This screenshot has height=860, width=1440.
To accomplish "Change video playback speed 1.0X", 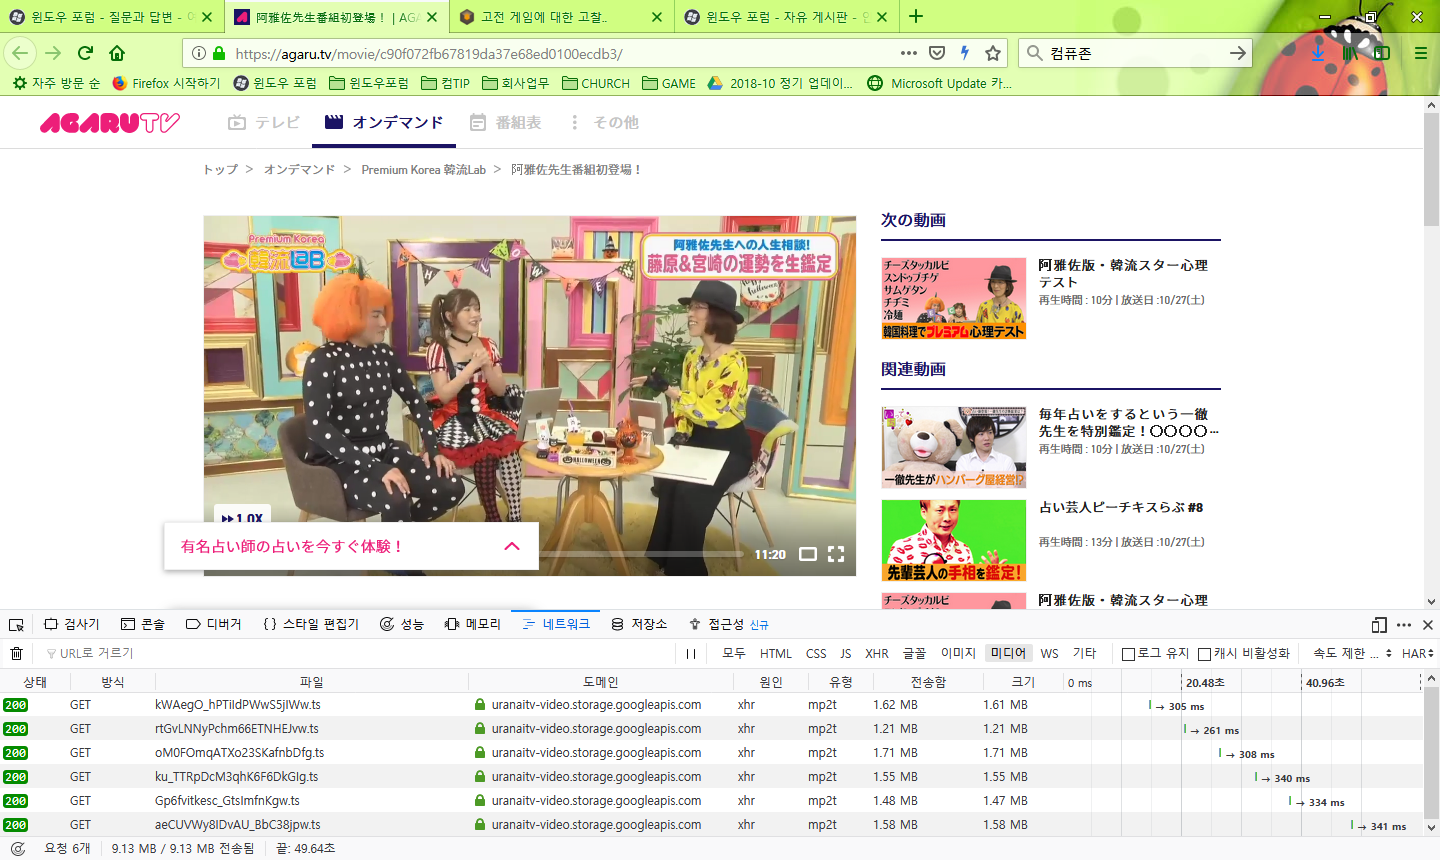I will (242, 518).
